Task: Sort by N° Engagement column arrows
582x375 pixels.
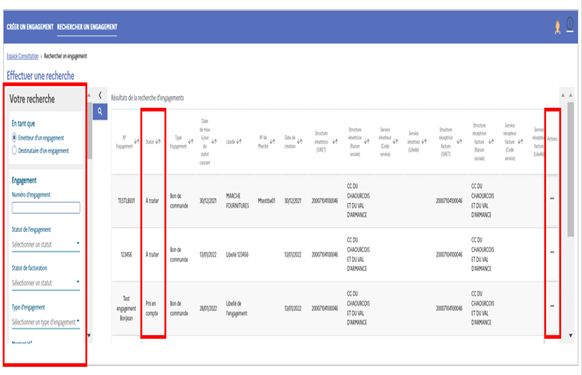Action: 137,141
